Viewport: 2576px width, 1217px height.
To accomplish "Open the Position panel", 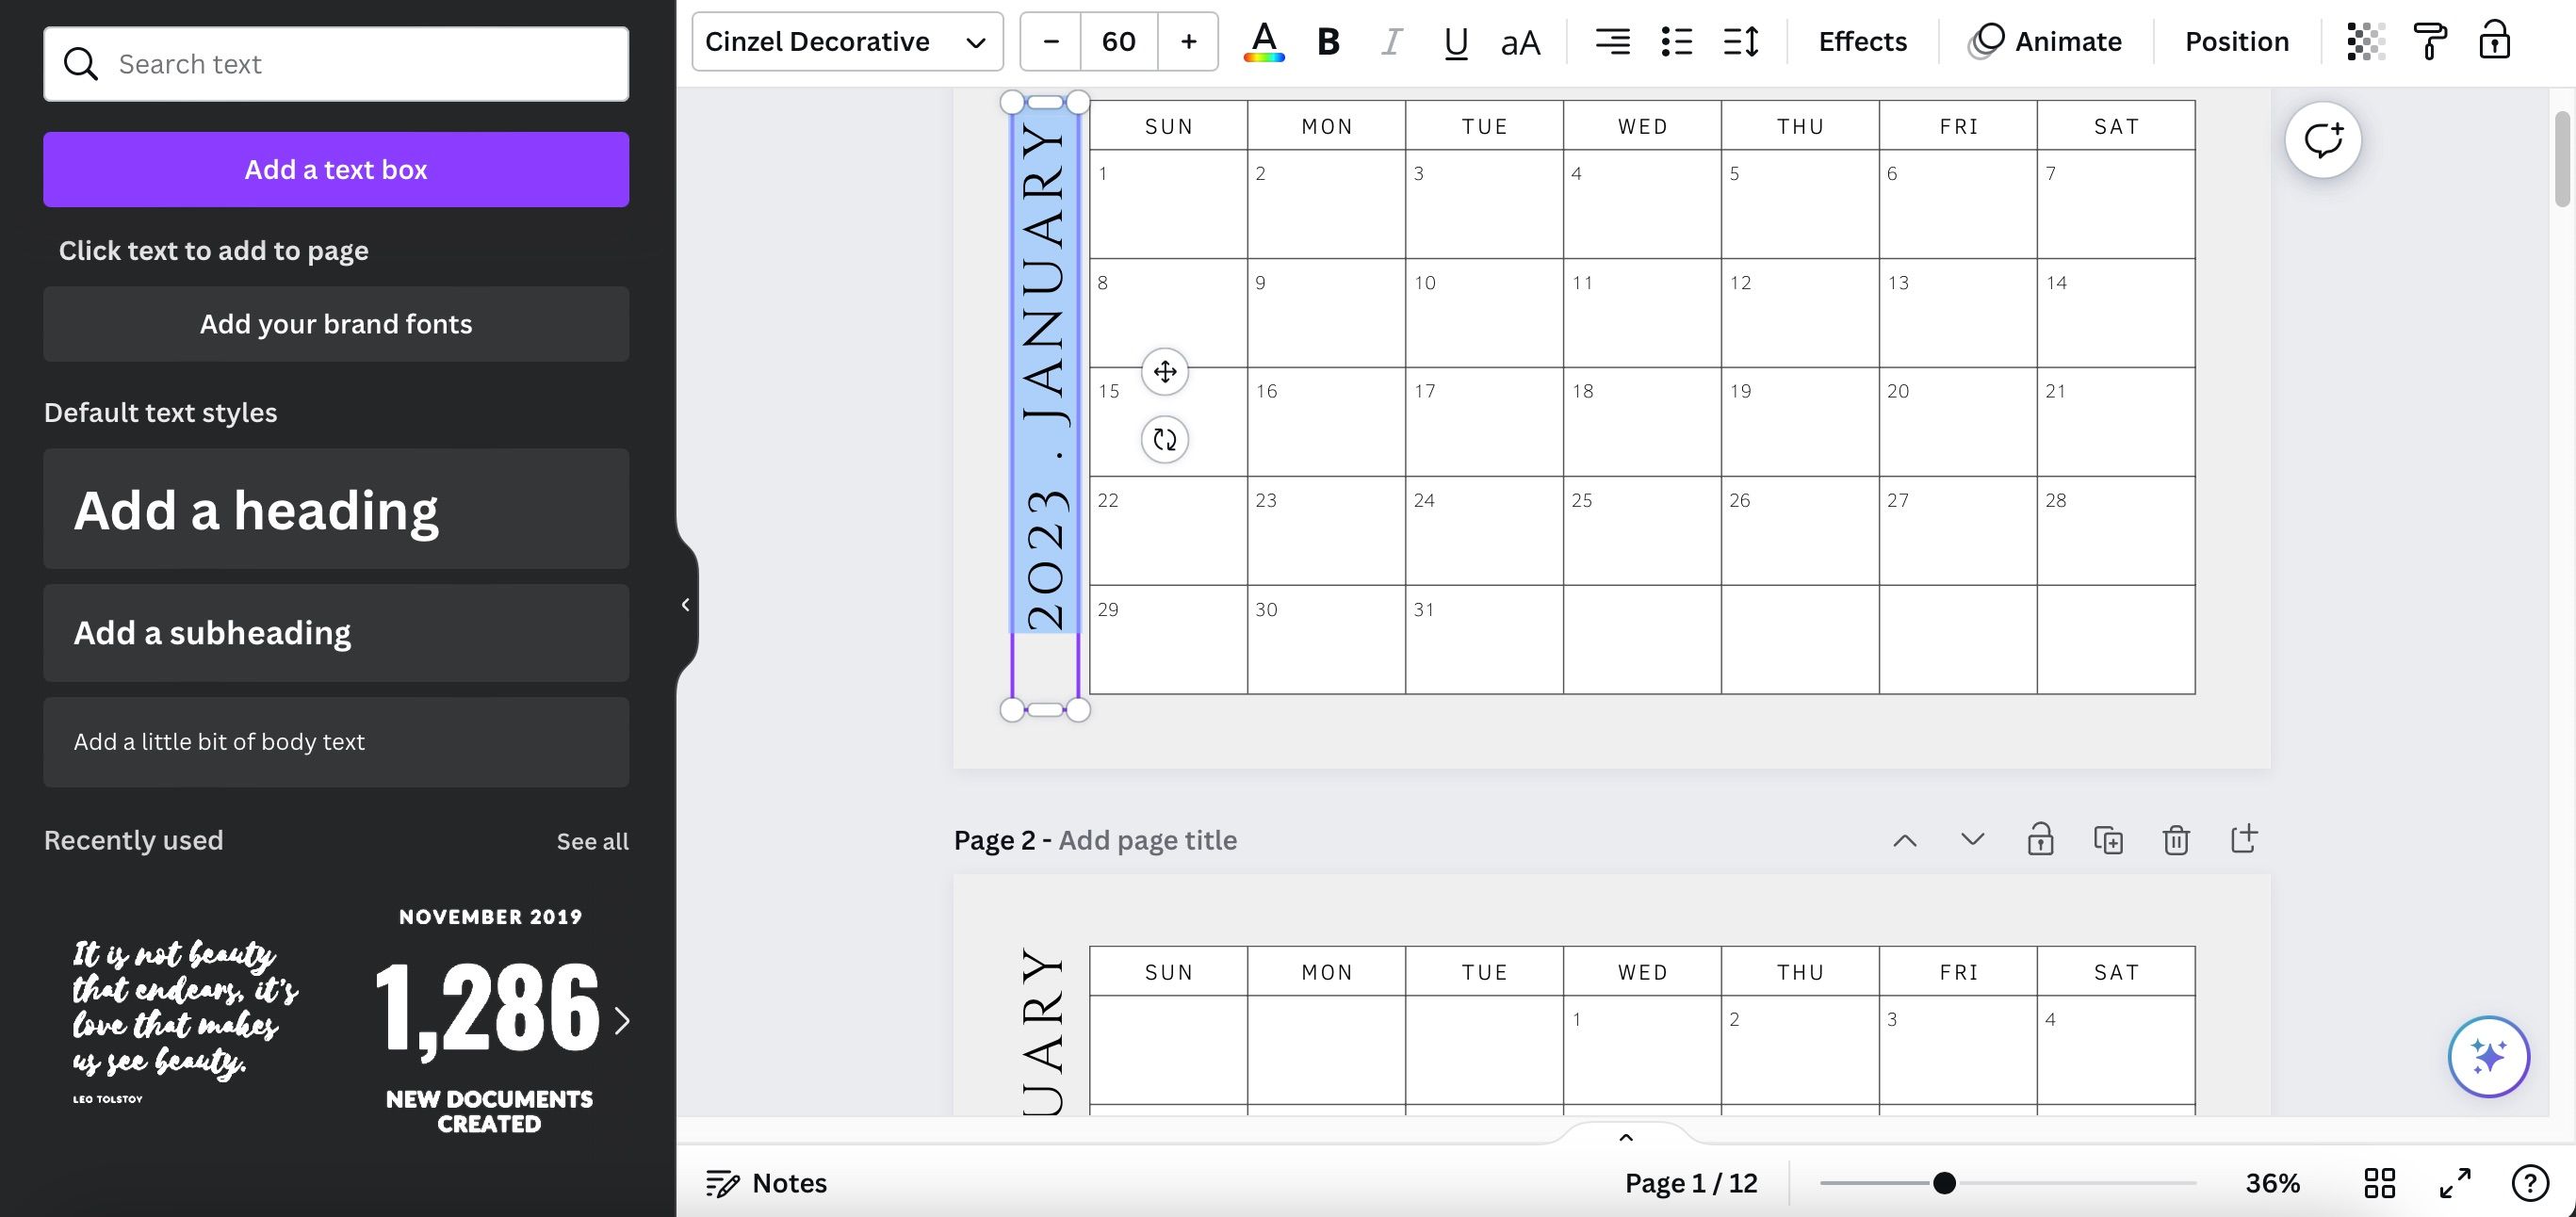I will point(2236,41).
